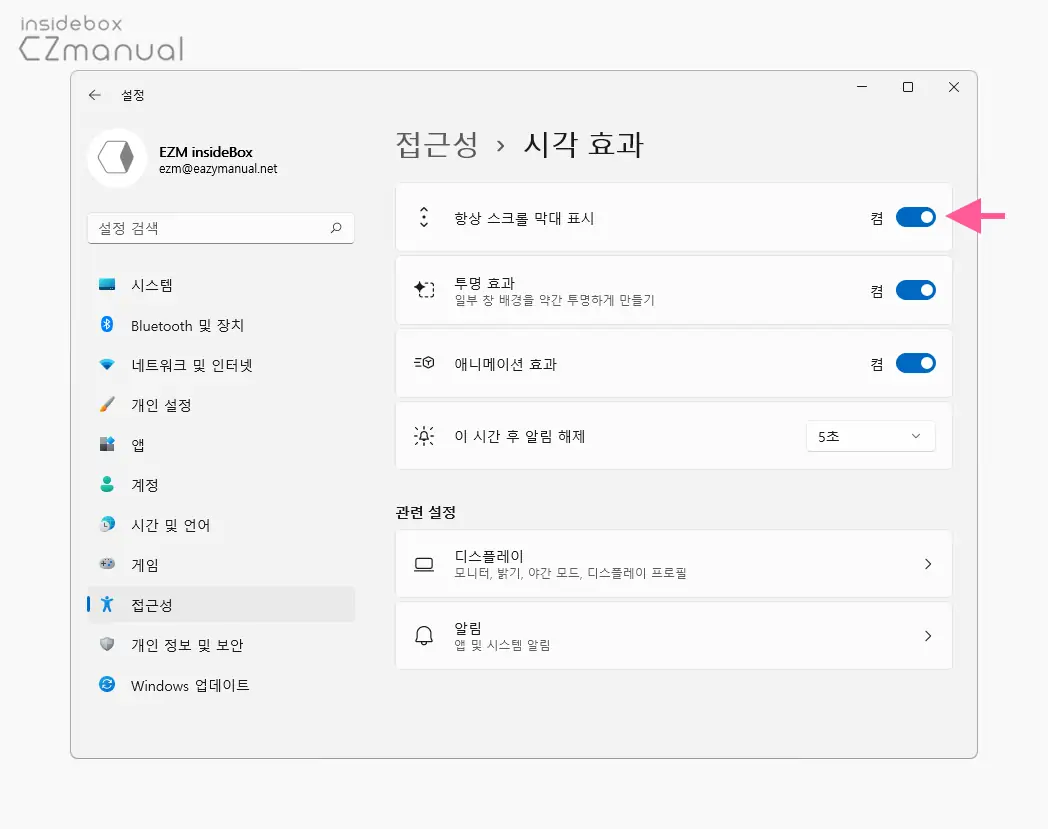This screenshot has width=1048, height=829.
Task: Click the 애니메이션 효과 icon
Action: (424, 362)
